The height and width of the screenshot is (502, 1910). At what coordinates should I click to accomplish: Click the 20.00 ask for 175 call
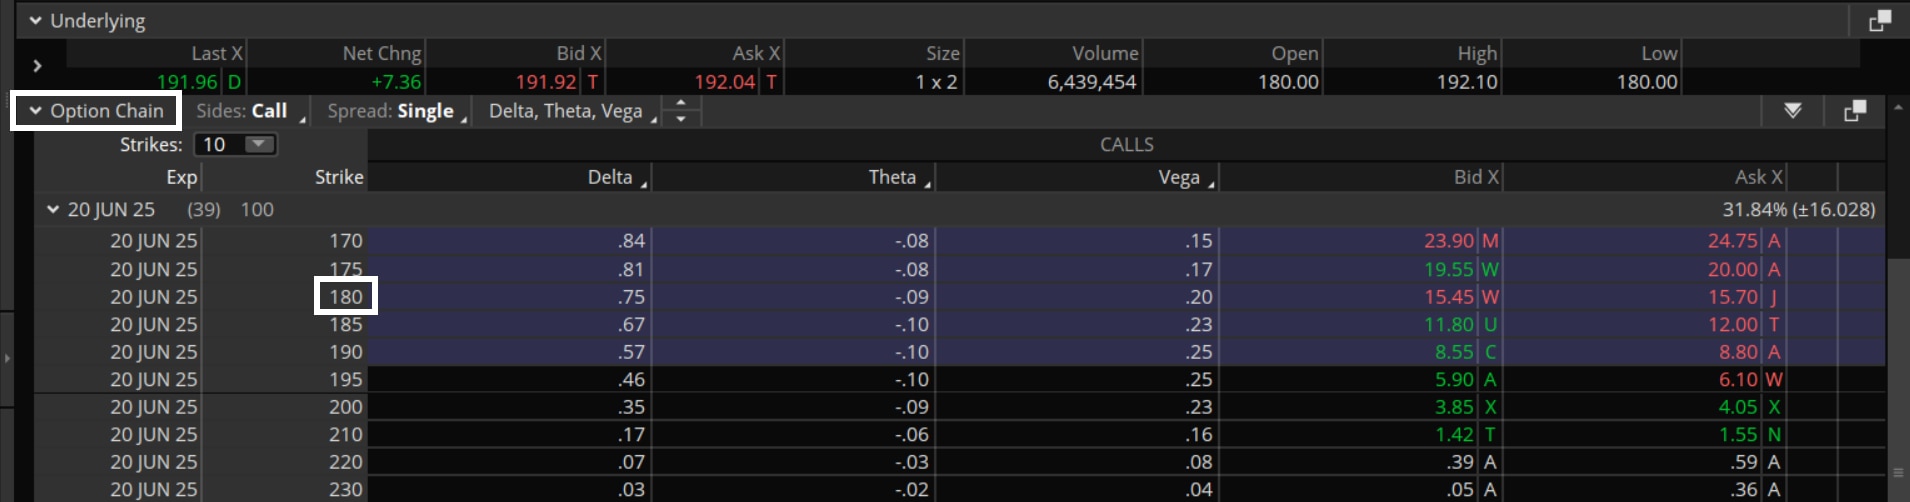1733,269
